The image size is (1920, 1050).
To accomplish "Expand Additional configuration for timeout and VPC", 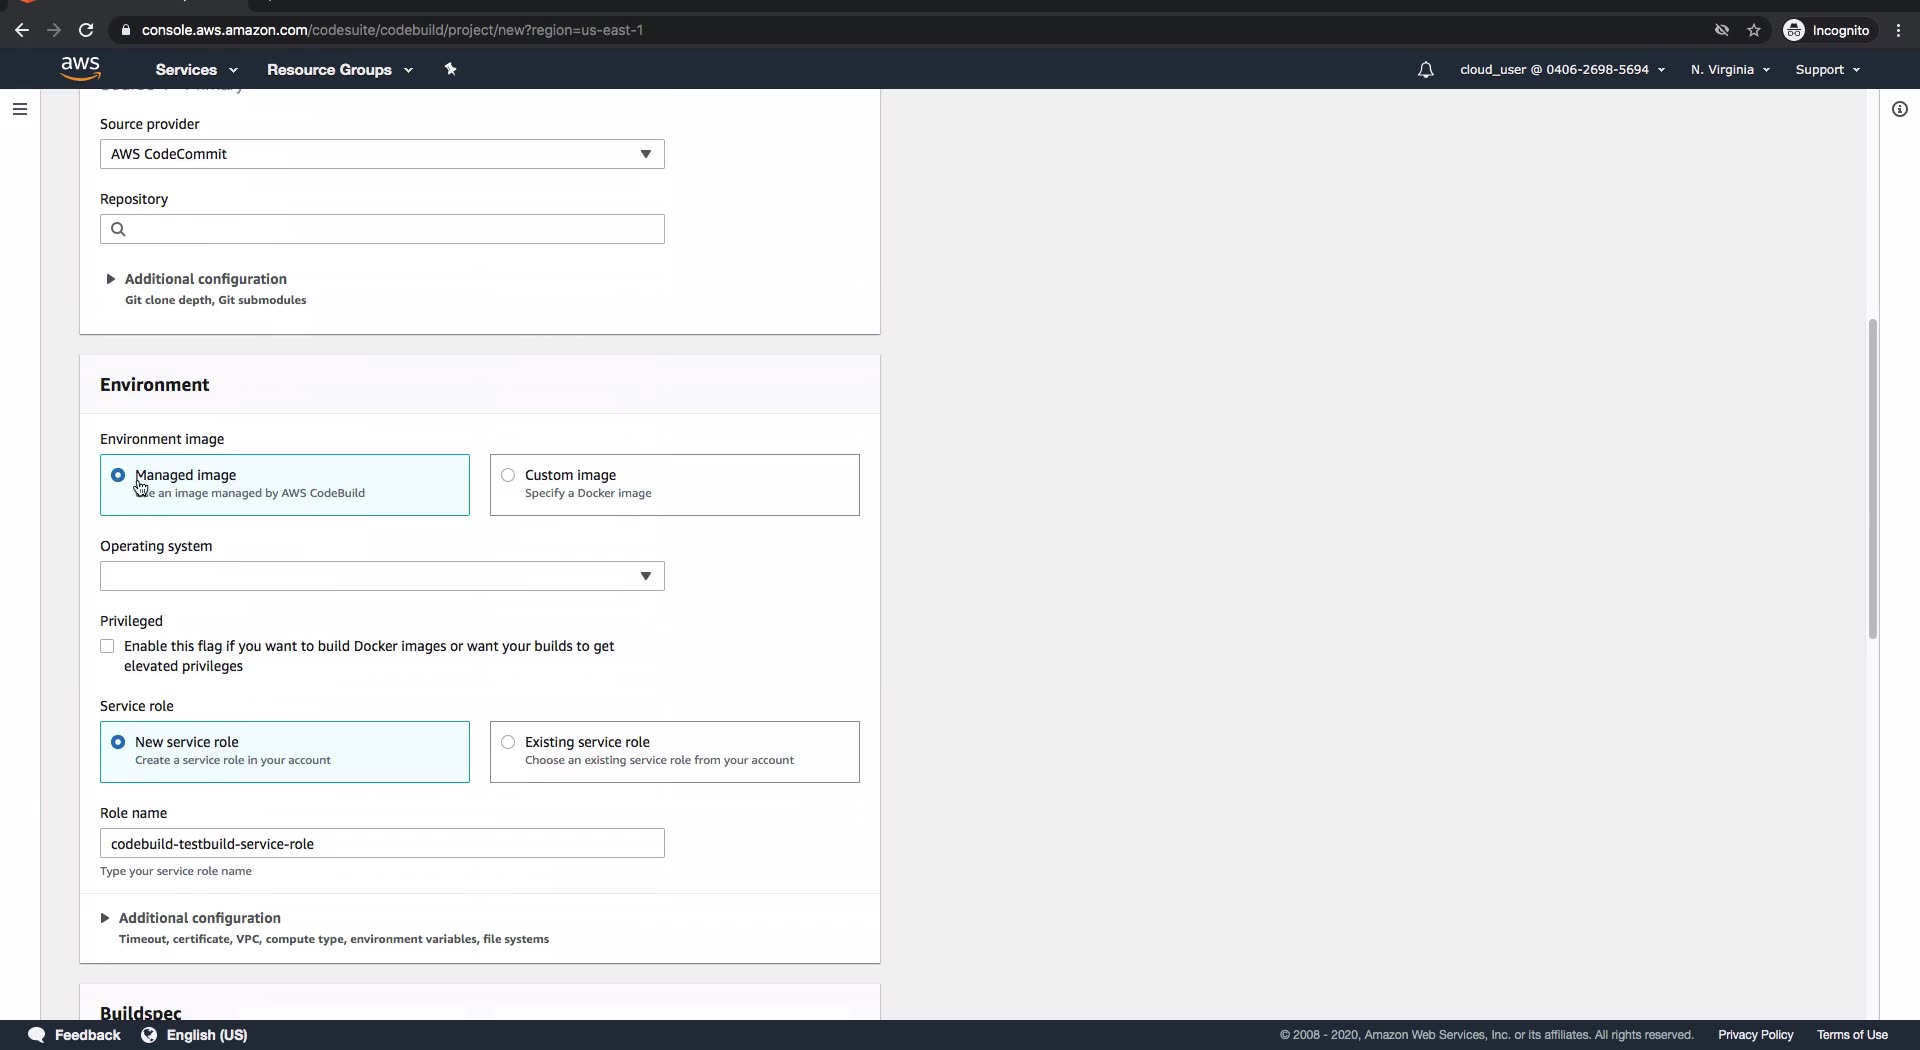I will tap(190, 918).
